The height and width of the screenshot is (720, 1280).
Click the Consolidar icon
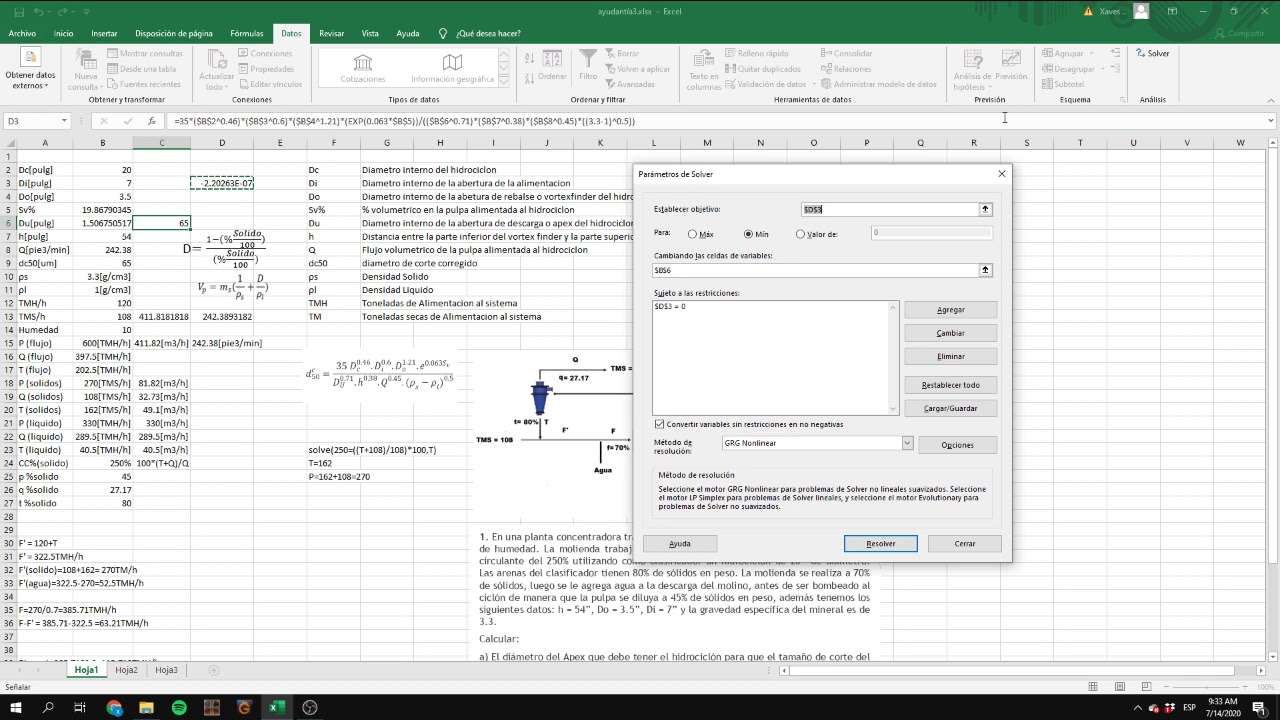tap(827, 53)
